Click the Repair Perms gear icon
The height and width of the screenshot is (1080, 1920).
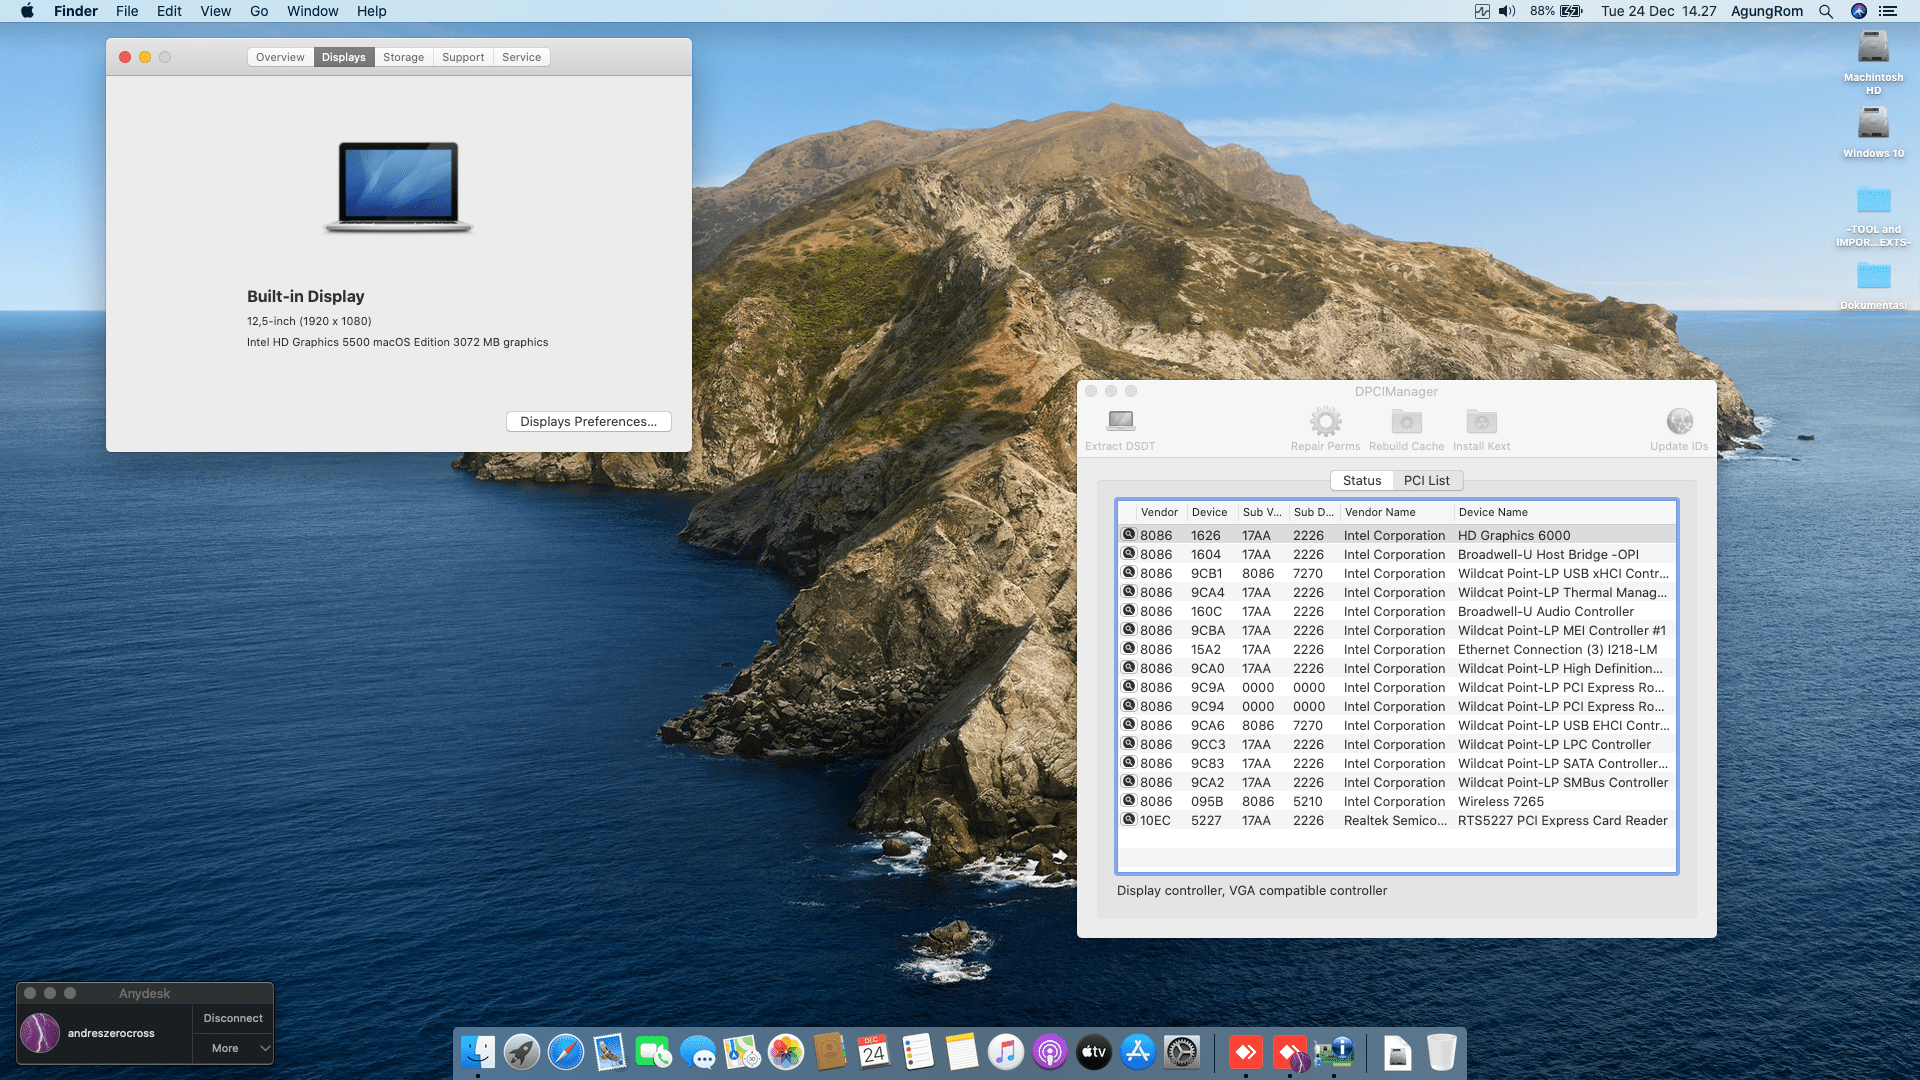click(1325, 421)
